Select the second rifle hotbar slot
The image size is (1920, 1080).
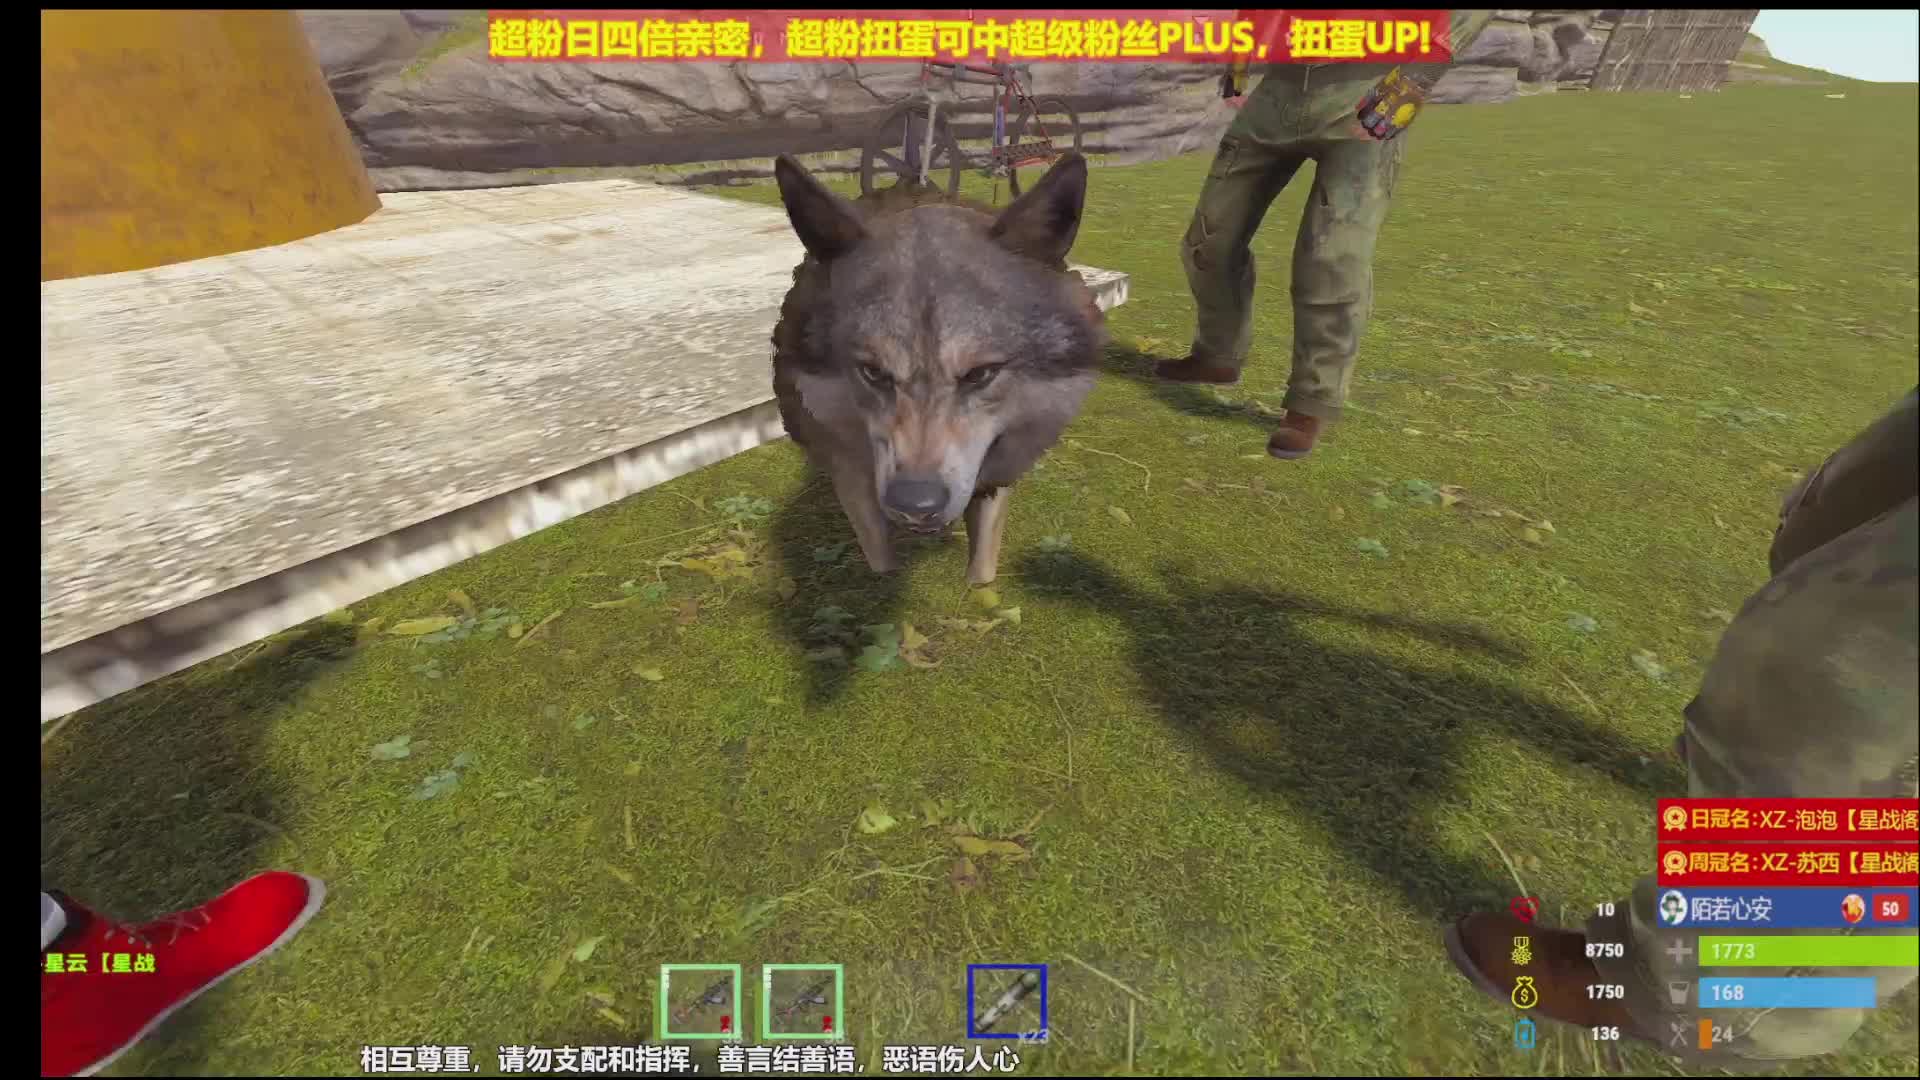[x=802, y=1001]
